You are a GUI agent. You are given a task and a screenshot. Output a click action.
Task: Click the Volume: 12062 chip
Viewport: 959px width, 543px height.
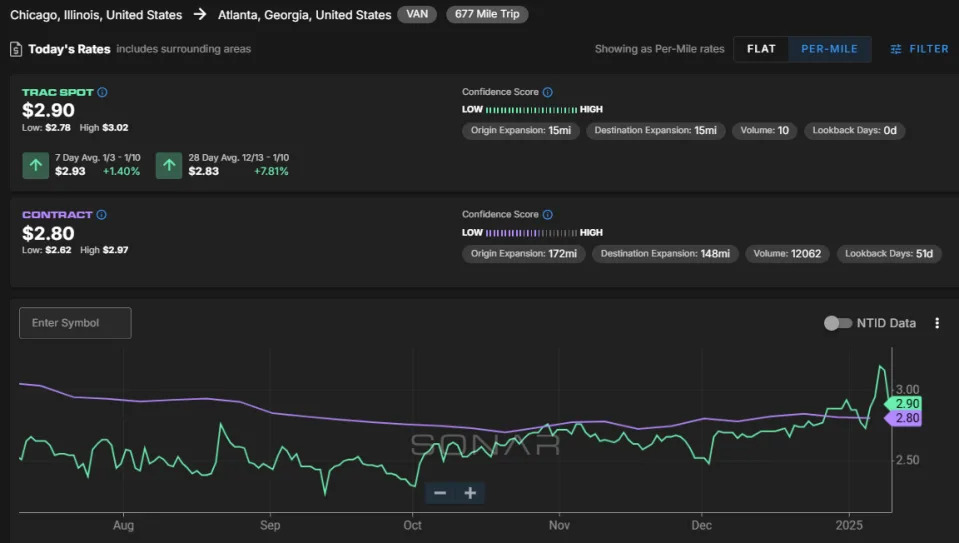tap(787, 254)
